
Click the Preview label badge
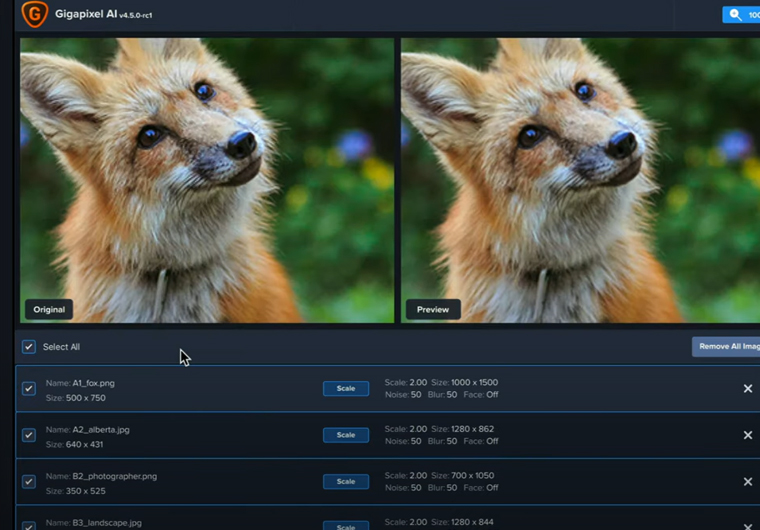click(433, 309)
